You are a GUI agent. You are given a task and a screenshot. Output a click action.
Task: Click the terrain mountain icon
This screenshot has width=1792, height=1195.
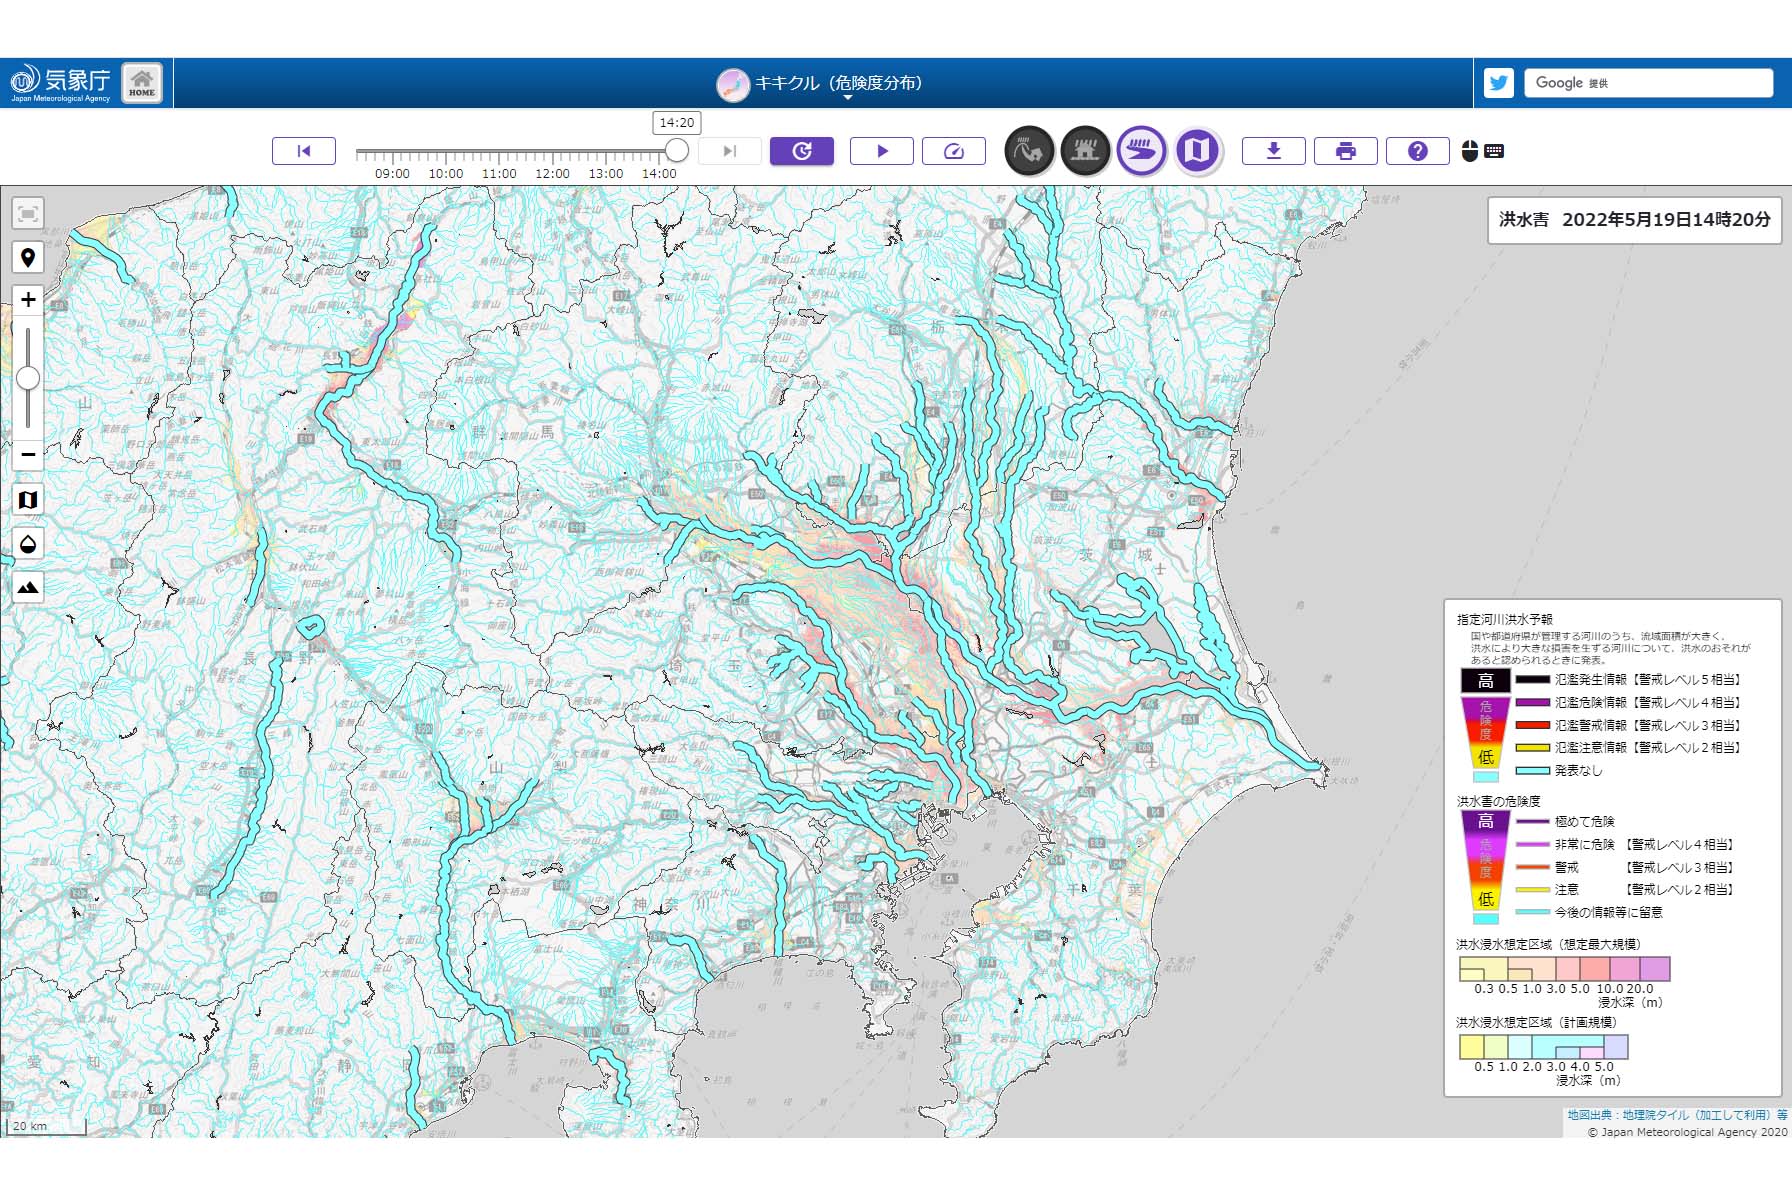click(x=28, y=587)
